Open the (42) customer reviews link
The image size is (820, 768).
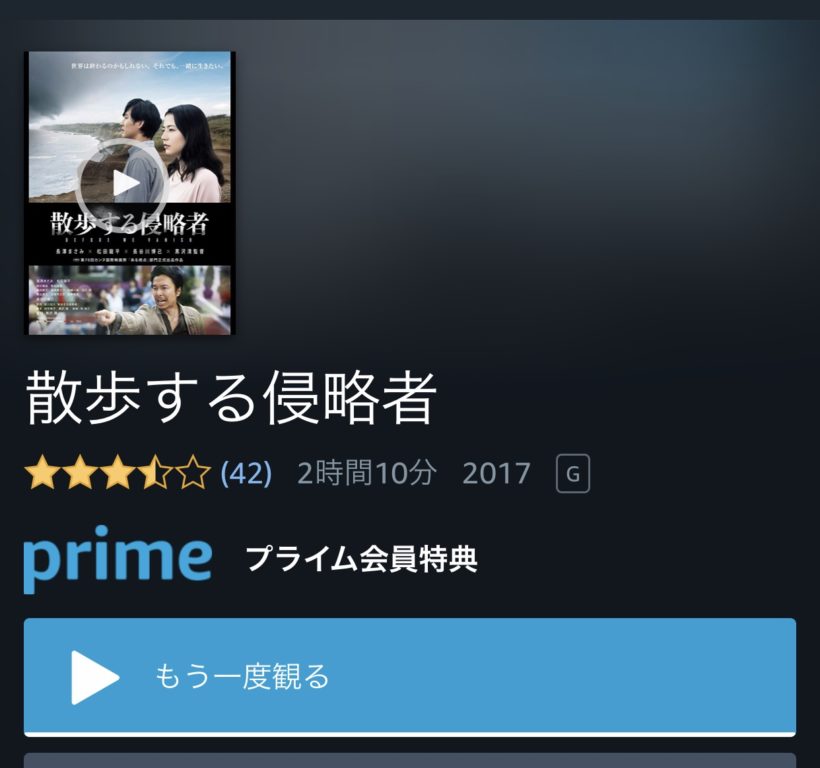[246, 473]
